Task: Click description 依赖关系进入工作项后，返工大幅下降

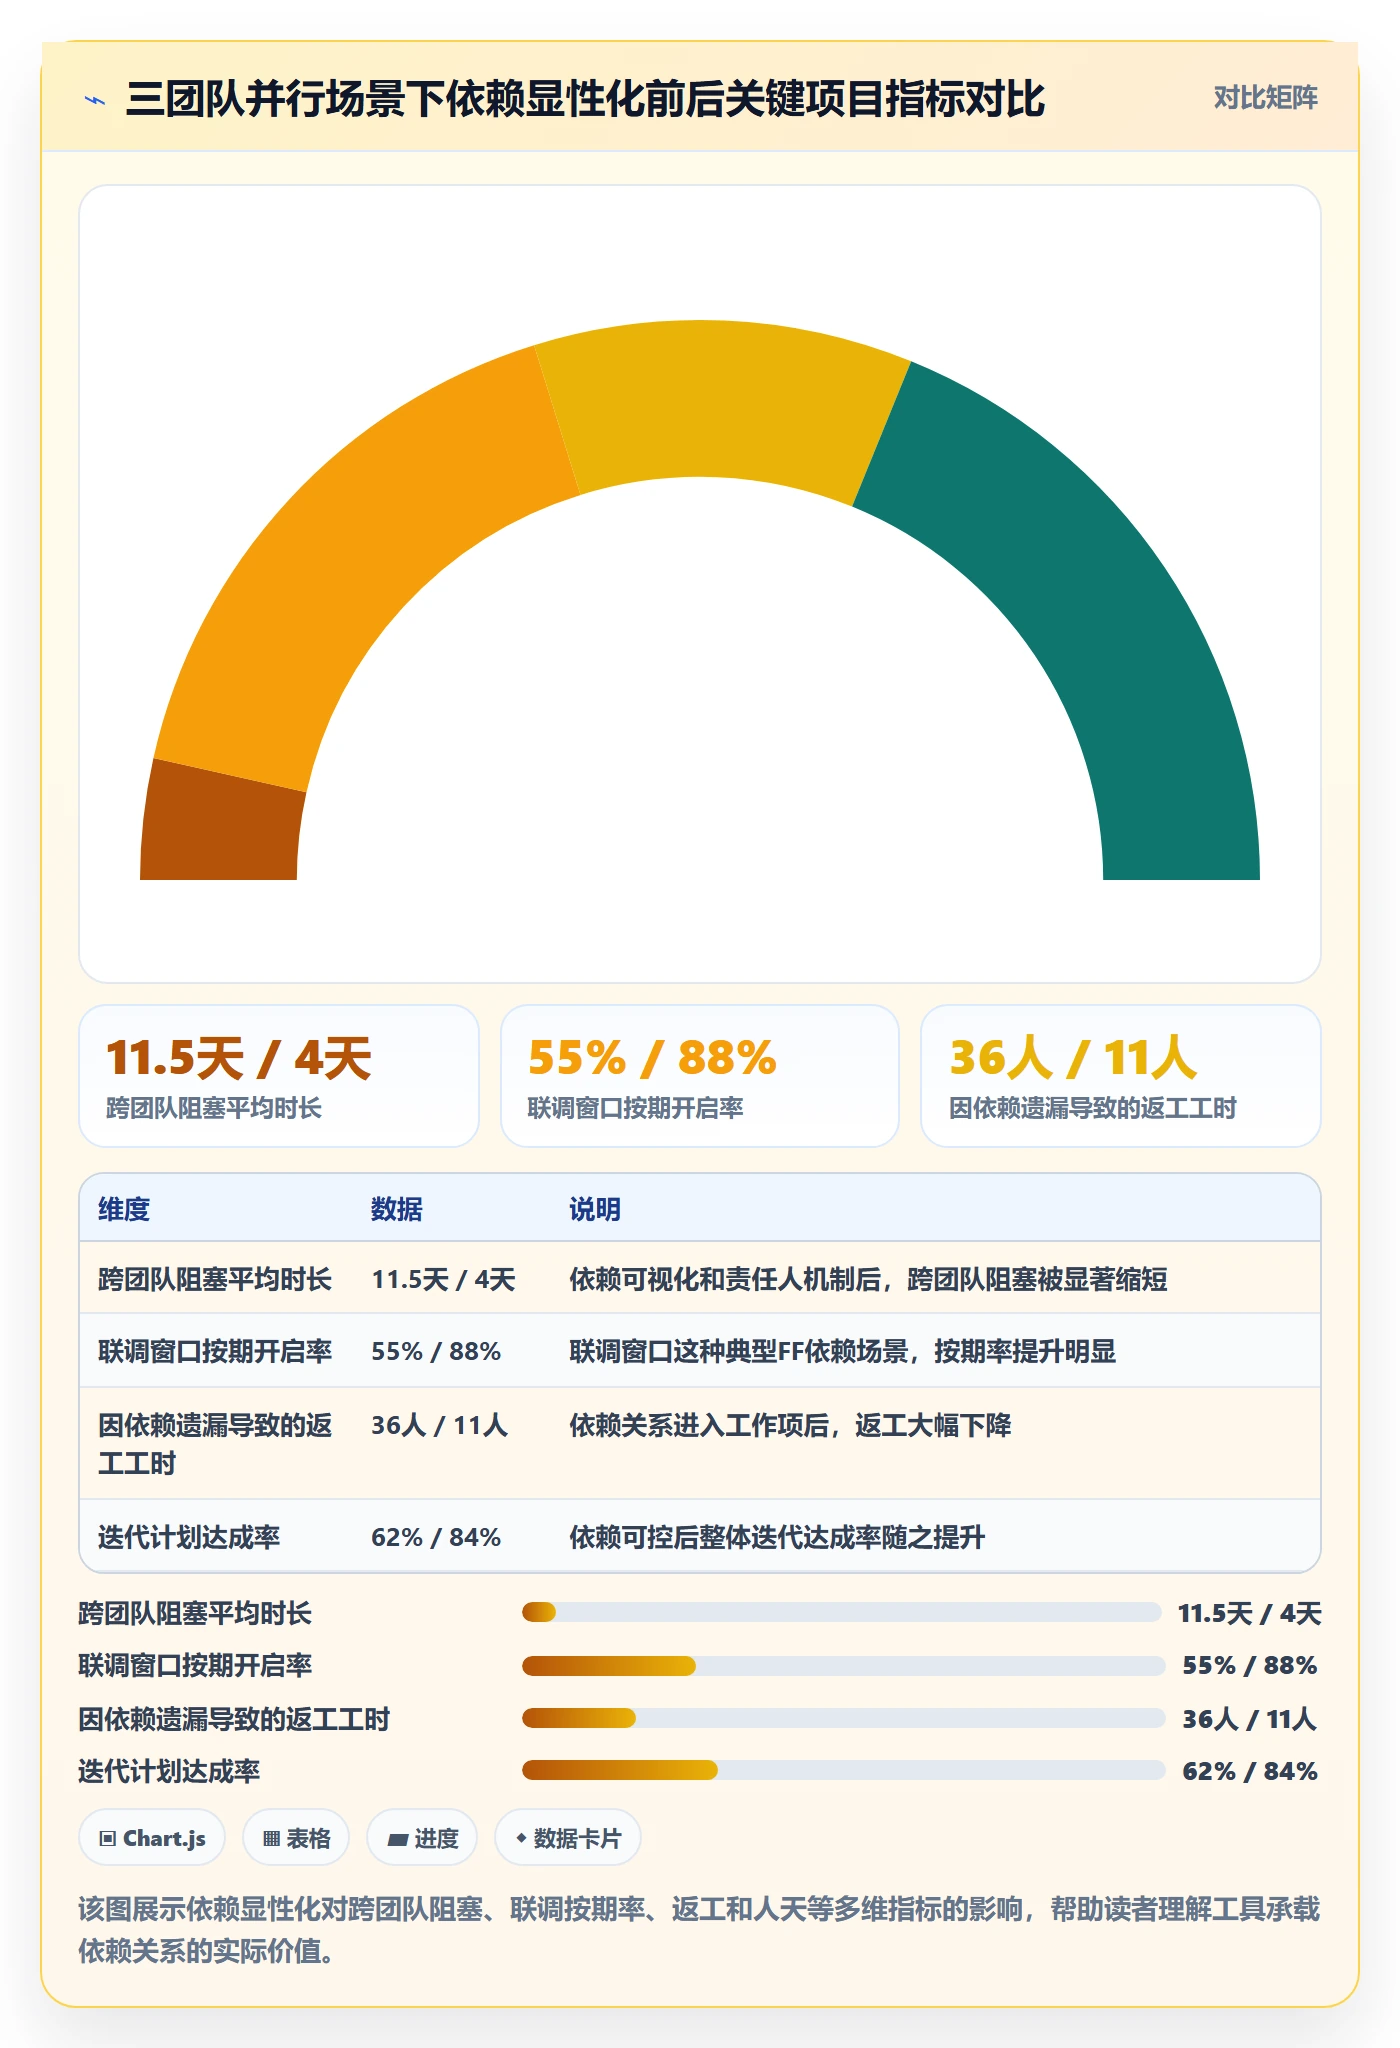Action: pos(790,1425)
